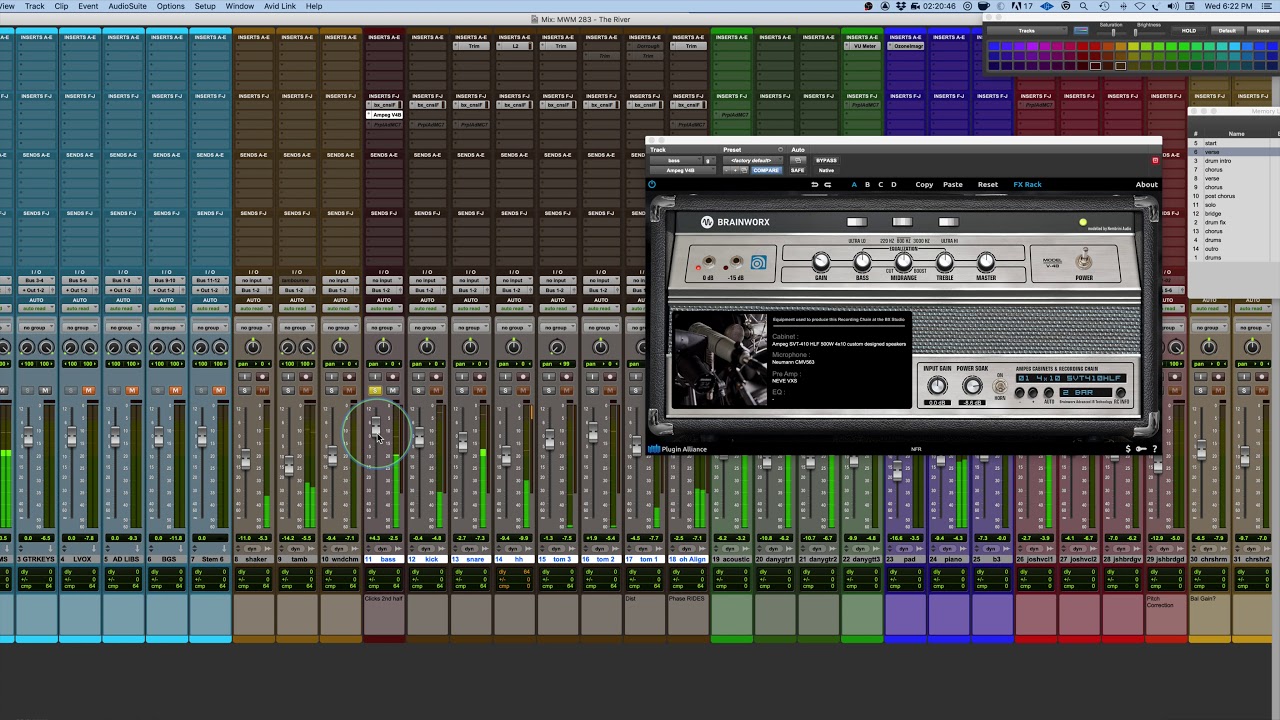Click the undo arrow in plugin toolbar

(x=814, y=184)
